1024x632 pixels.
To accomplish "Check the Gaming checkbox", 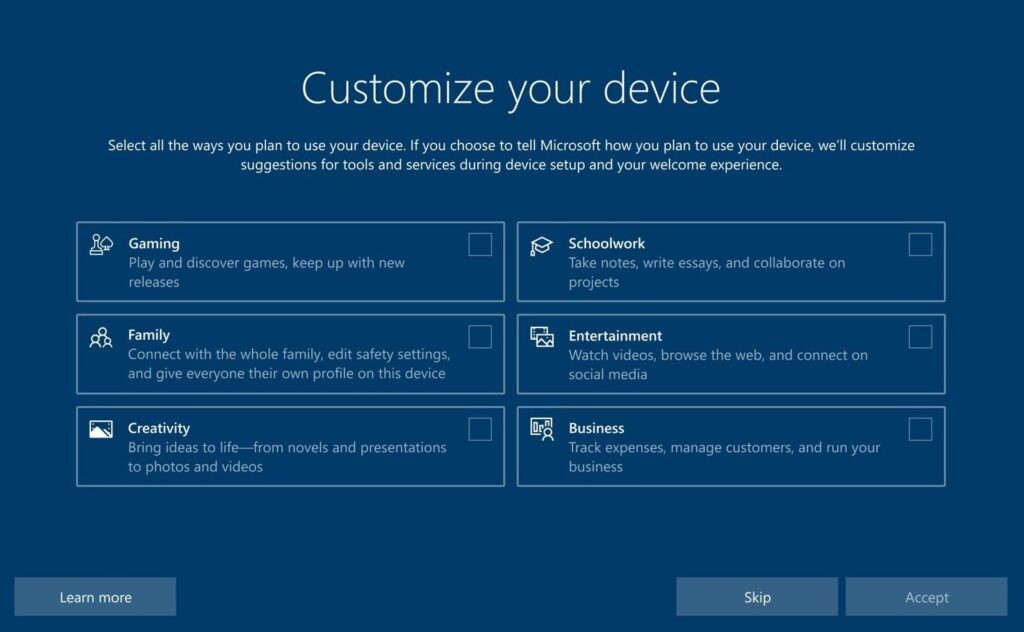I will 480,245.
